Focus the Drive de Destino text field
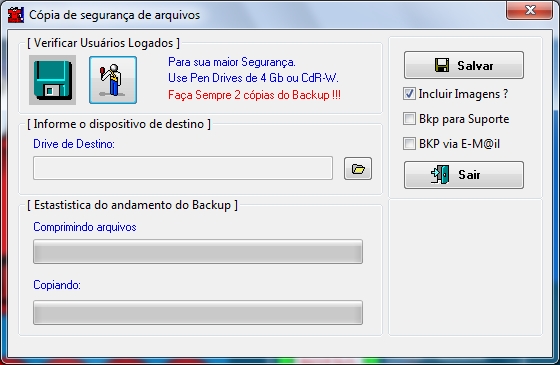560x365 pixels. (x=183, y=168)
